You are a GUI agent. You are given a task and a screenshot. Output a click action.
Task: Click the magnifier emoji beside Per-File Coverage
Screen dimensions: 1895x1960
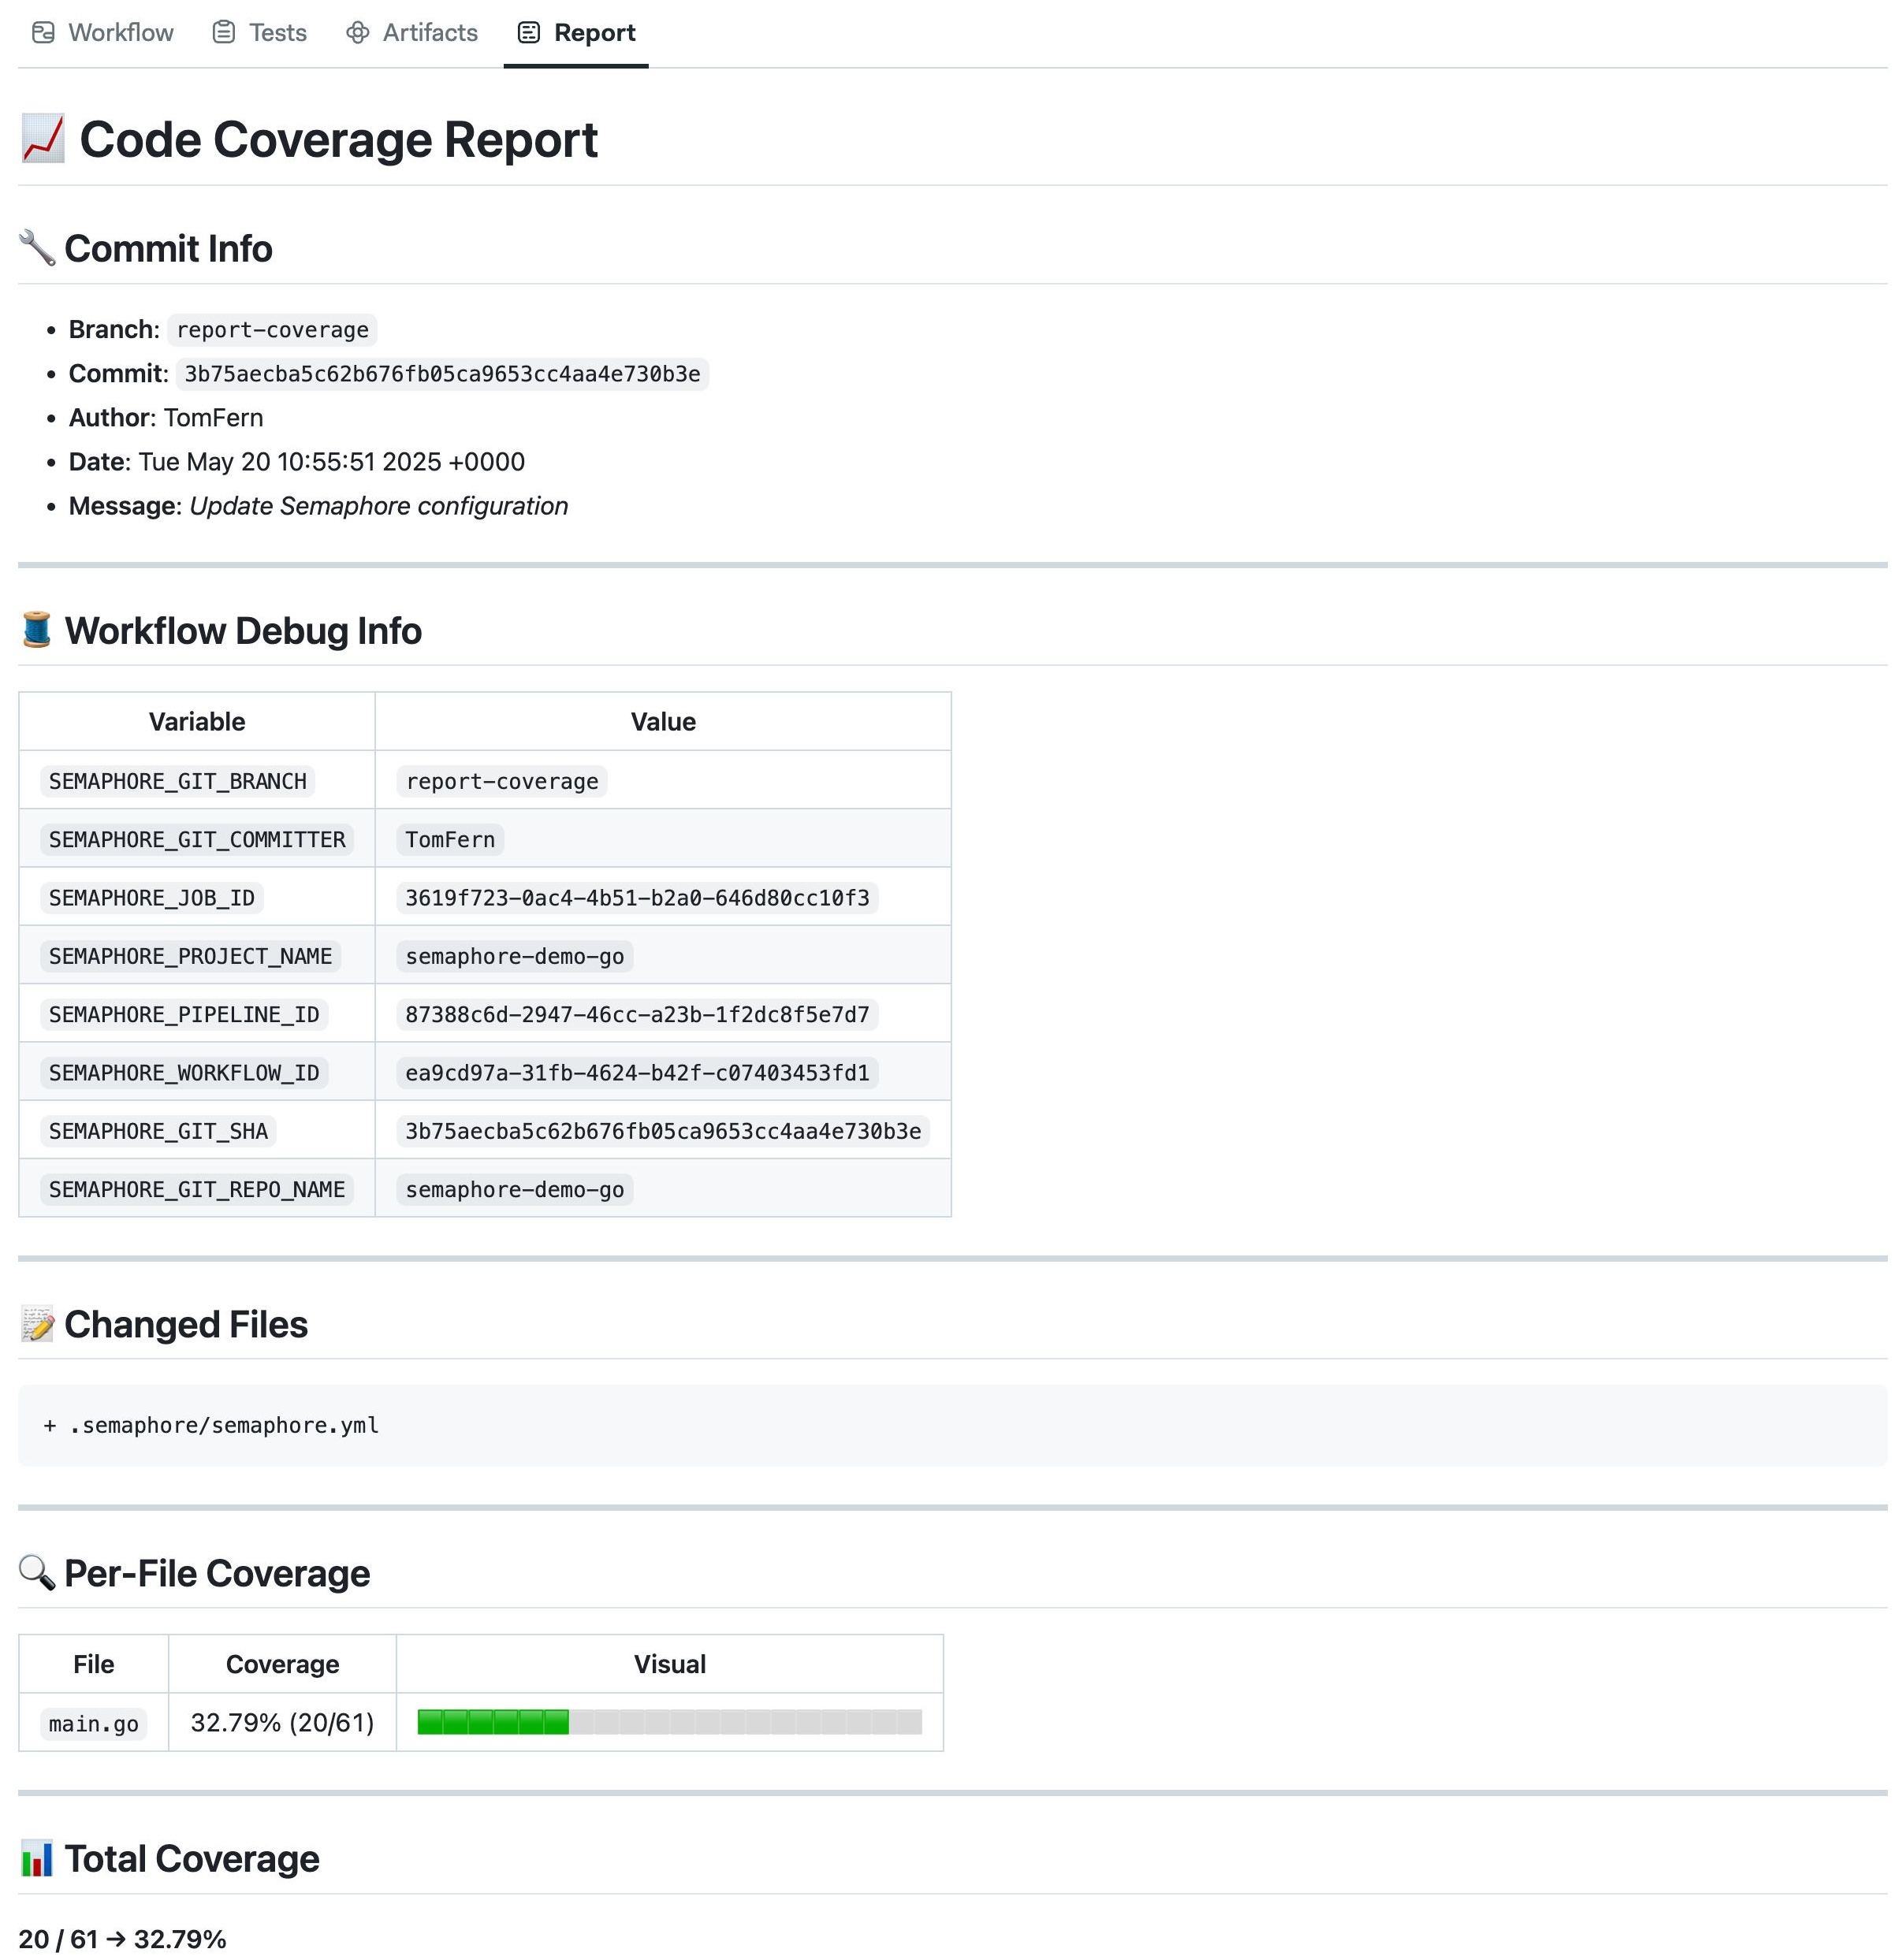pyautogui.click(x=37, y=1573)
